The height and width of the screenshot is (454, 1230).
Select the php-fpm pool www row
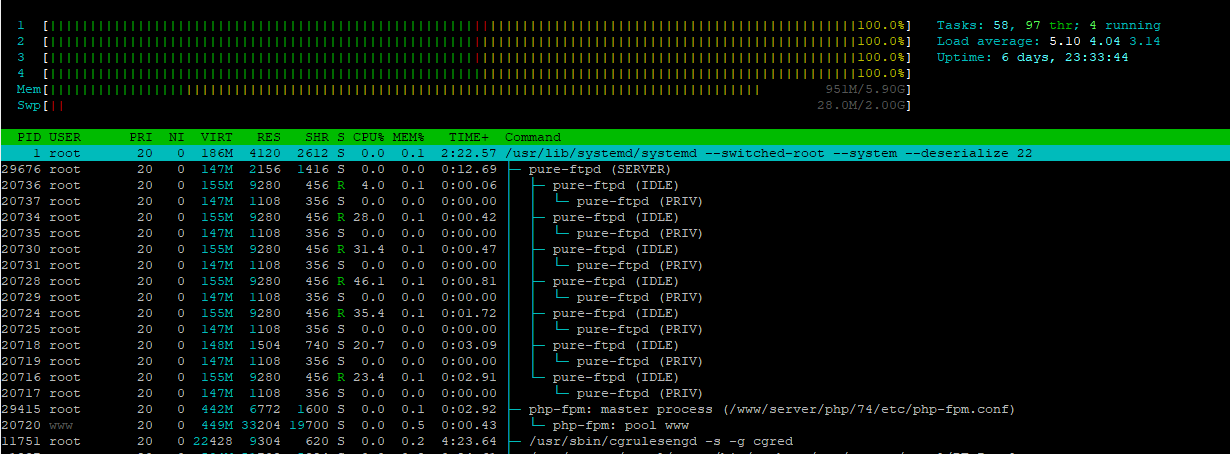point(615,425)
